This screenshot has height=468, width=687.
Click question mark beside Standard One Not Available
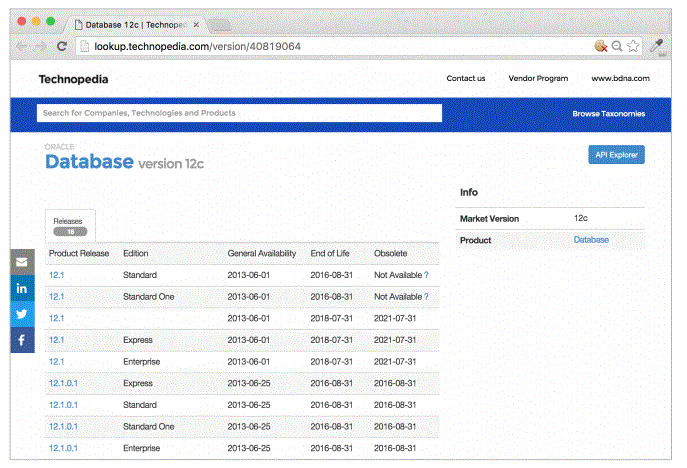[426, 297]
